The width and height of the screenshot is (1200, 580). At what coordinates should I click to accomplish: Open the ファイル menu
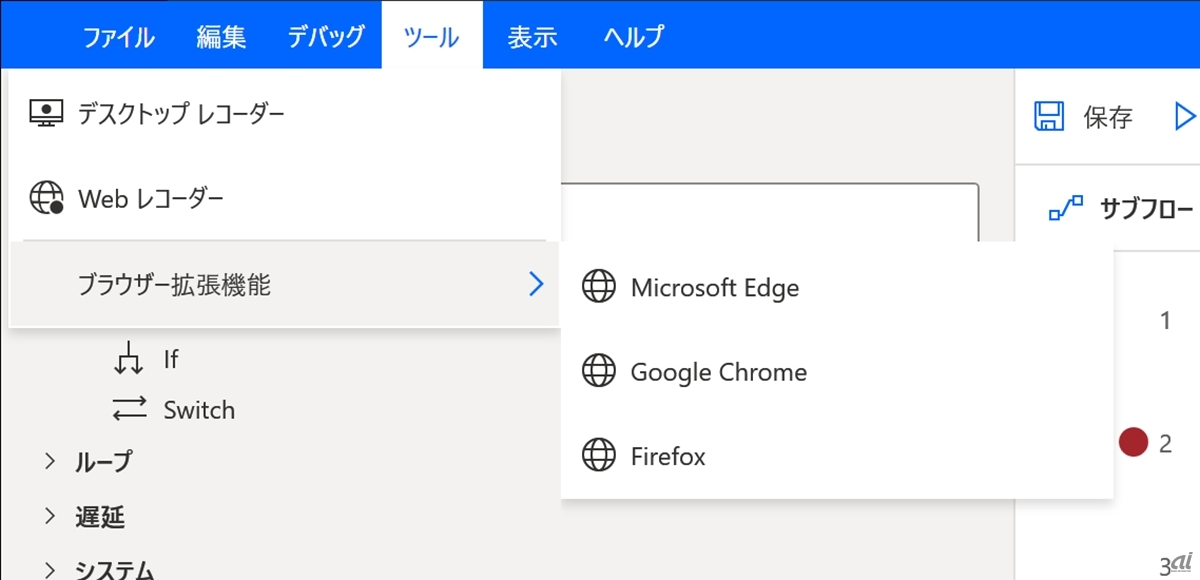pyautogui.click(x=118, y=38)
